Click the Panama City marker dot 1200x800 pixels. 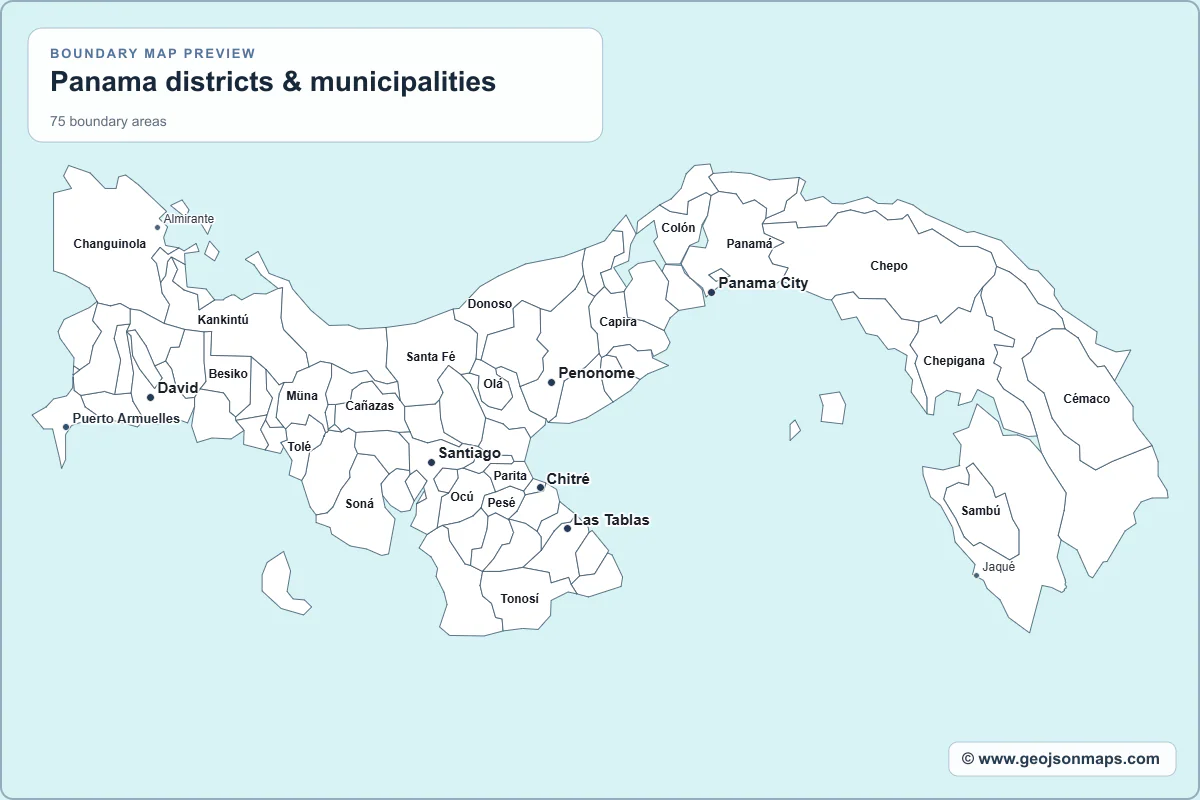[711, 293]
